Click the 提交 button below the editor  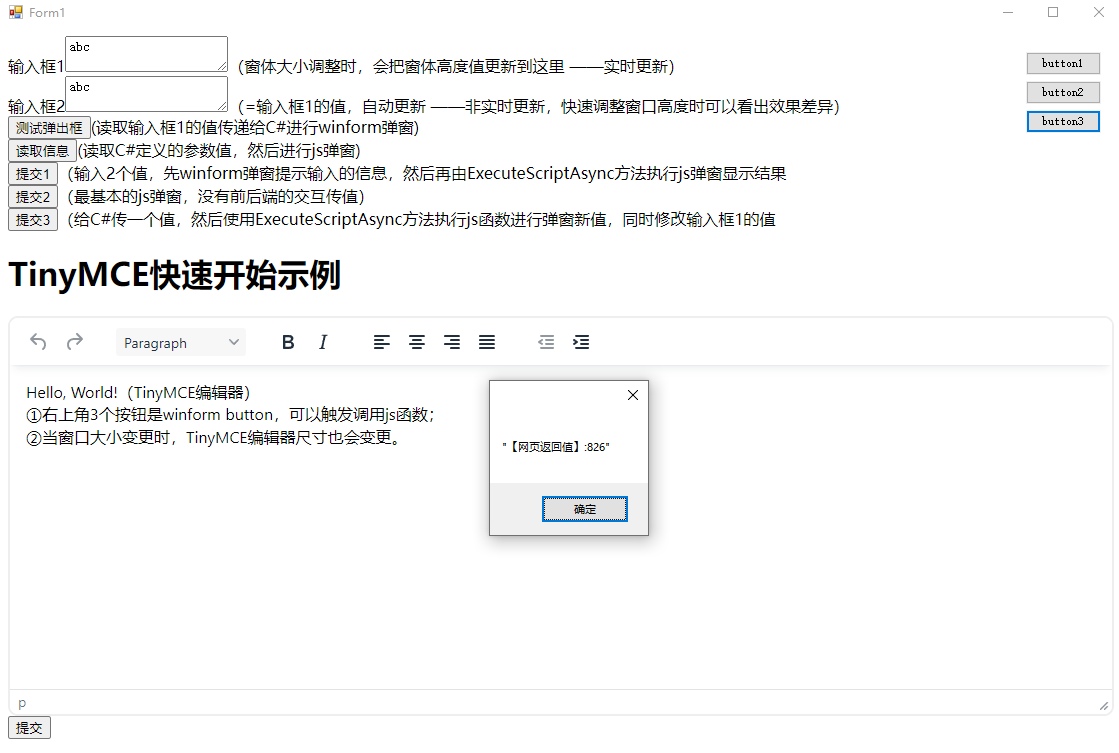28,727
